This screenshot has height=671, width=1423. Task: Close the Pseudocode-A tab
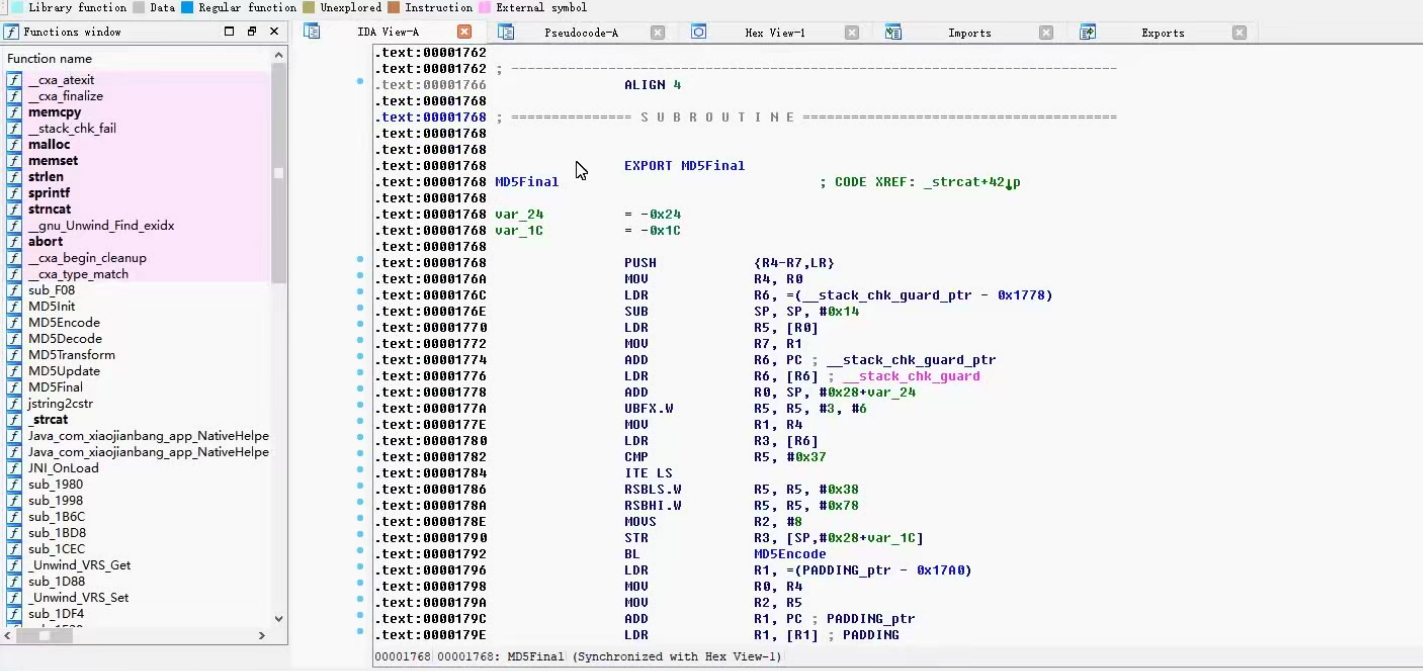658,32
